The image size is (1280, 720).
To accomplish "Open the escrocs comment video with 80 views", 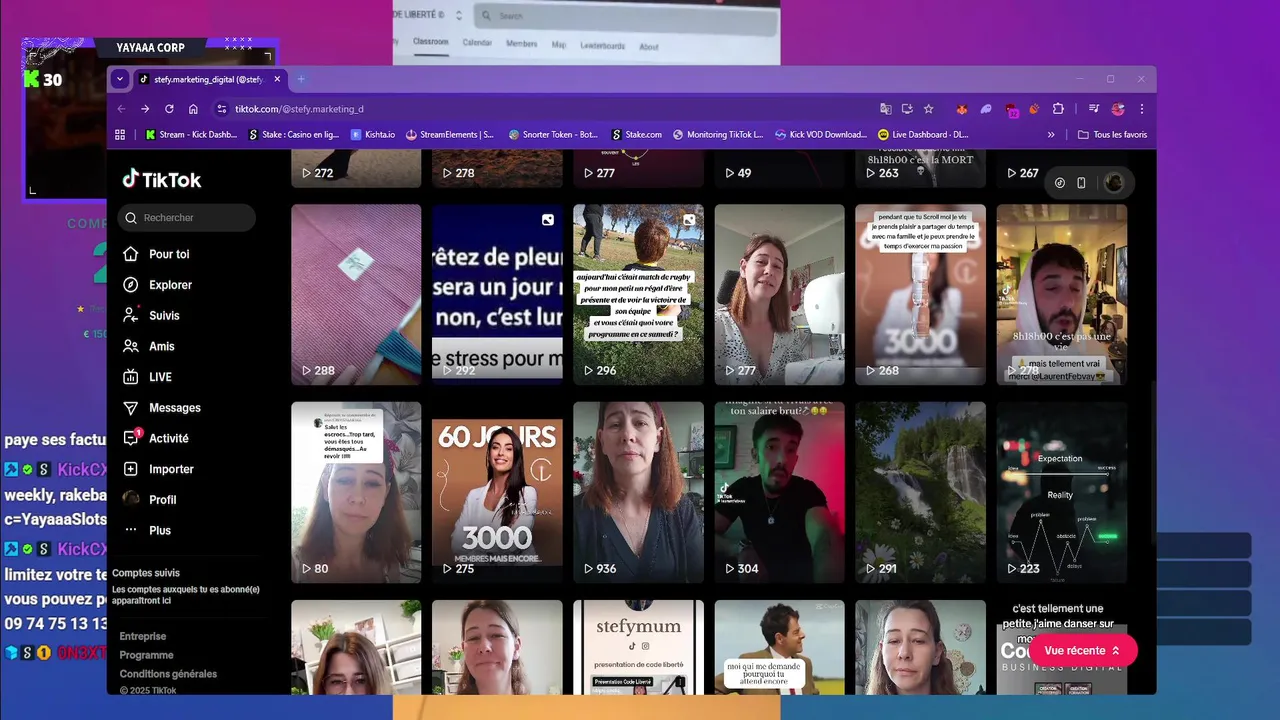I will pos(356,492).
